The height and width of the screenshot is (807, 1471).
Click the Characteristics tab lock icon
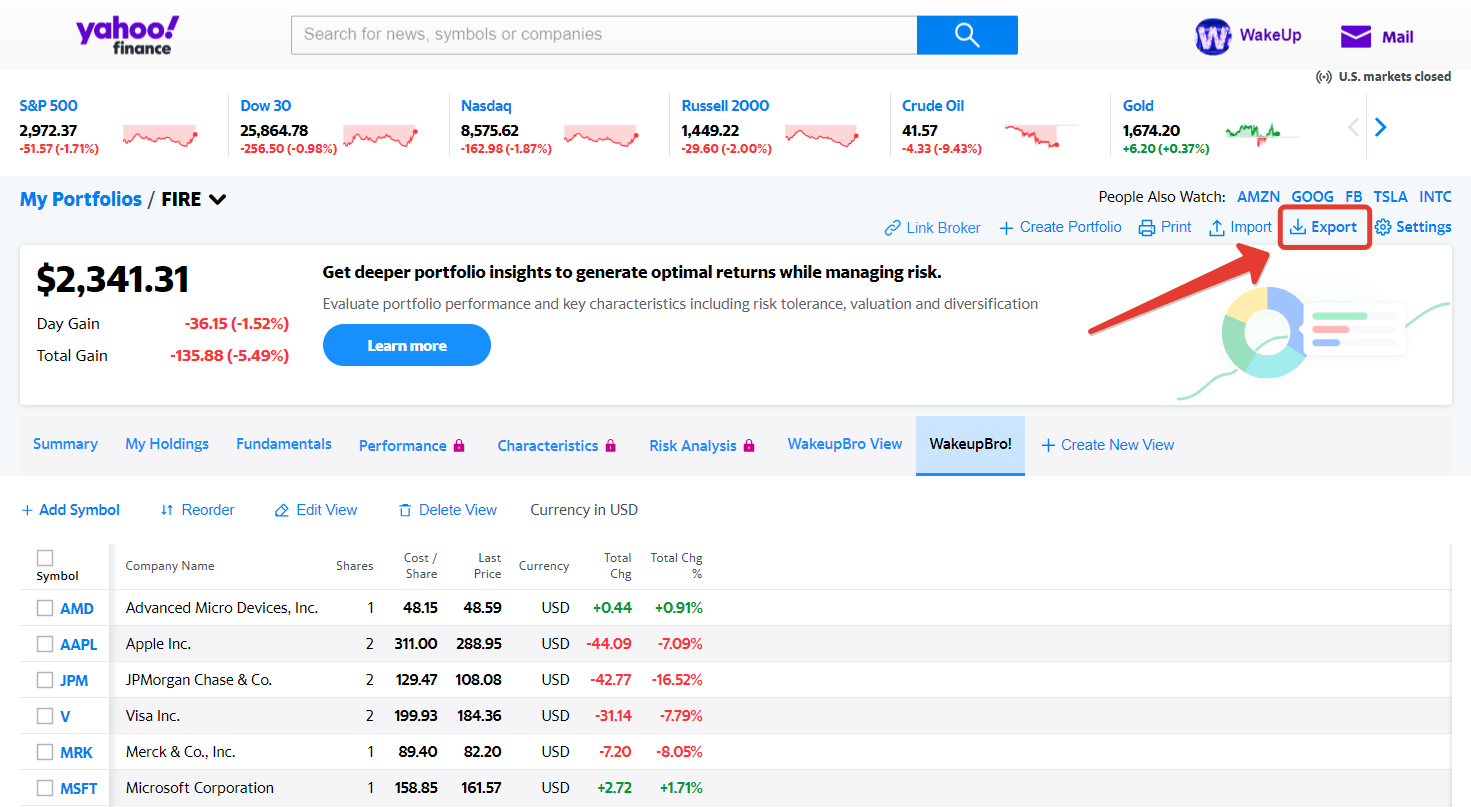point(610,446)
